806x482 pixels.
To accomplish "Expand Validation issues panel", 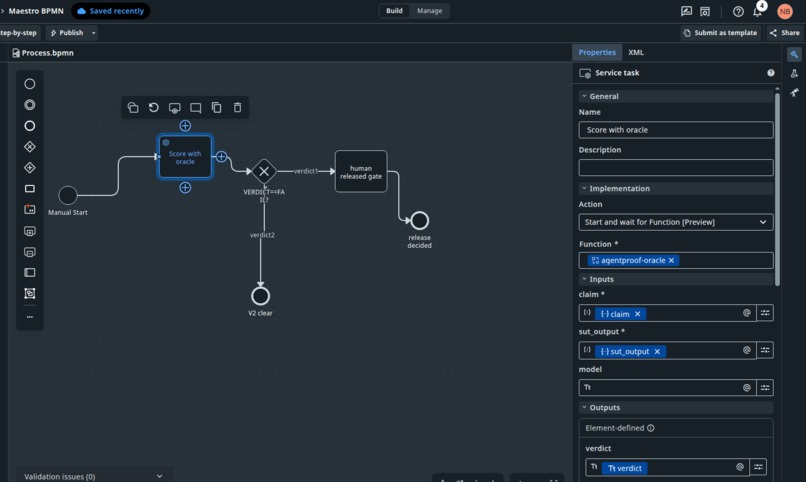I will tap(159, 476).
